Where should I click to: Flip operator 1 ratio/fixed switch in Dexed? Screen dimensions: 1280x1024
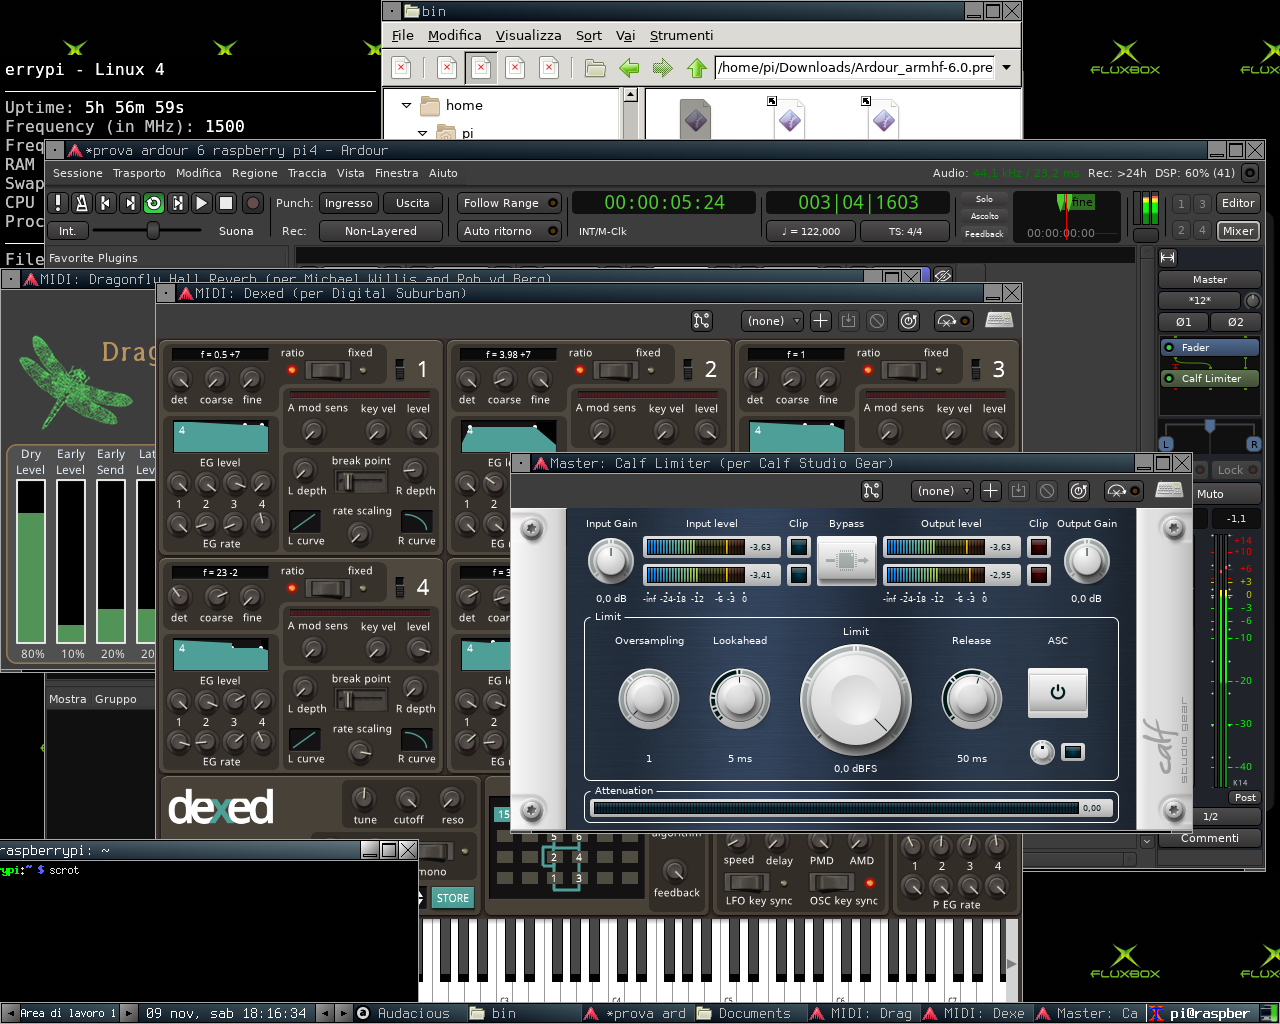point(327,371)
